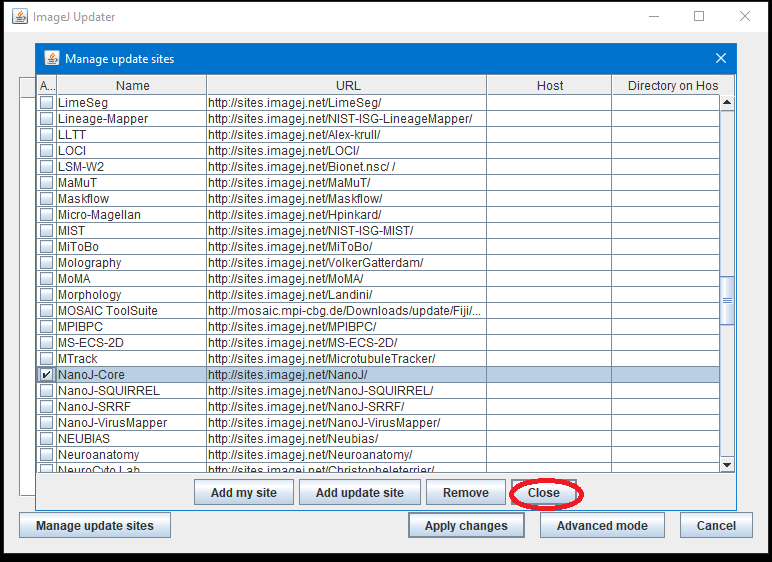Click the Close button in Manage update sites

tap(544, 493)
